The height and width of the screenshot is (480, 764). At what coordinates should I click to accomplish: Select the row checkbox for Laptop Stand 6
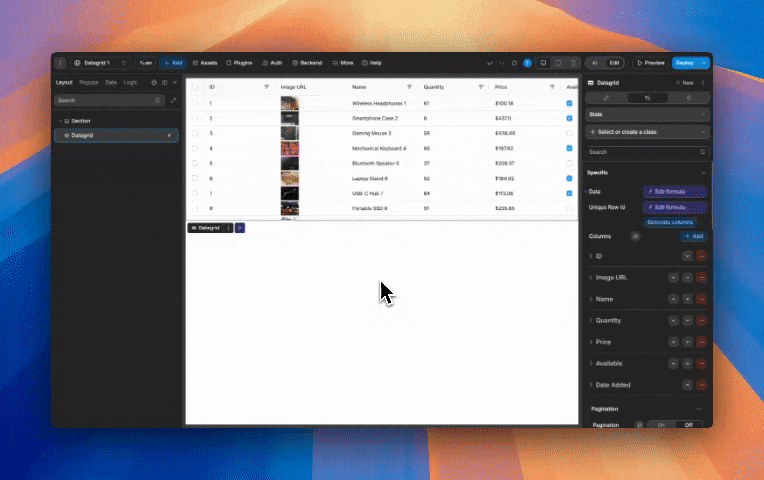pyautogui.click(x=195, y=178)
